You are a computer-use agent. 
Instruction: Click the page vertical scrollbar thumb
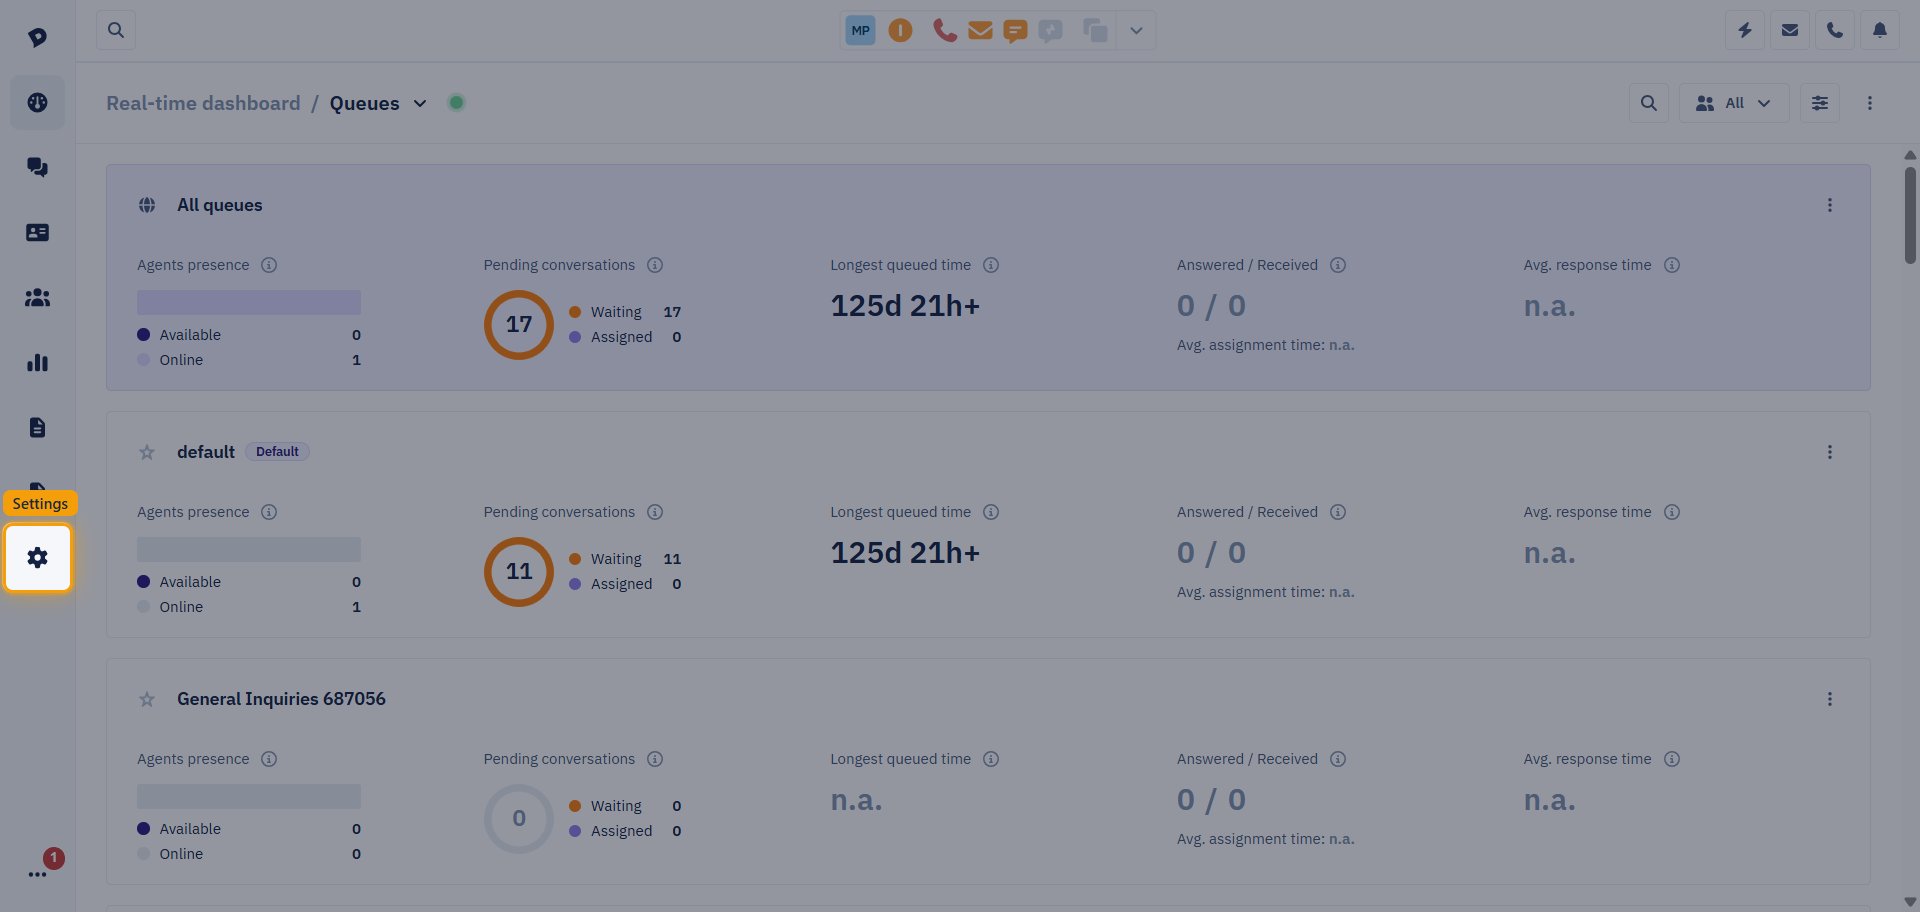point(1910,214)
